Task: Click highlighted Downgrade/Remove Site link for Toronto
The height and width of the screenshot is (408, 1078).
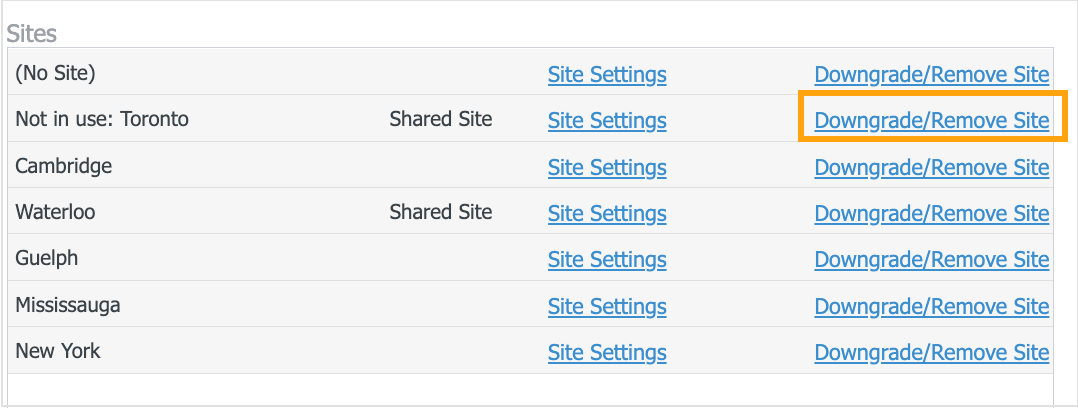Action: pyautogui.click(x=931, y=121)
